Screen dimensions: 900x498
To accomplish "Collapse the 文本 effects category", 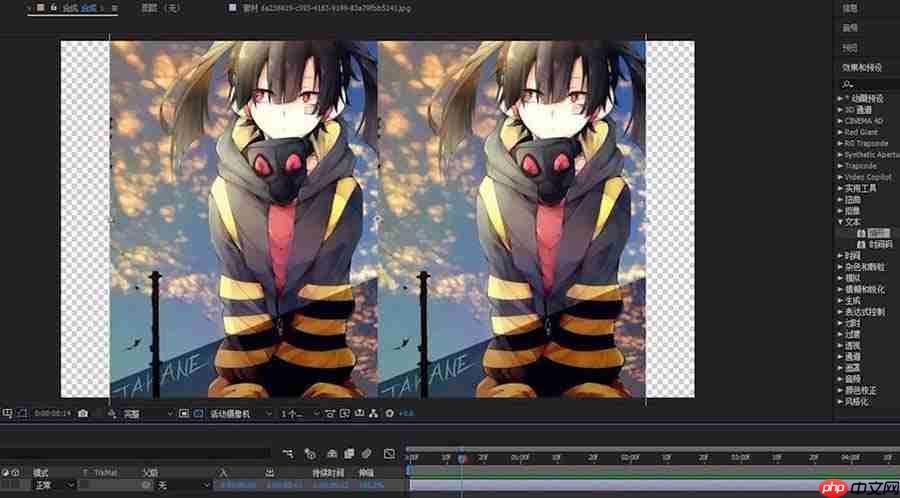I will pyautogui.click(x=840, y=221).
